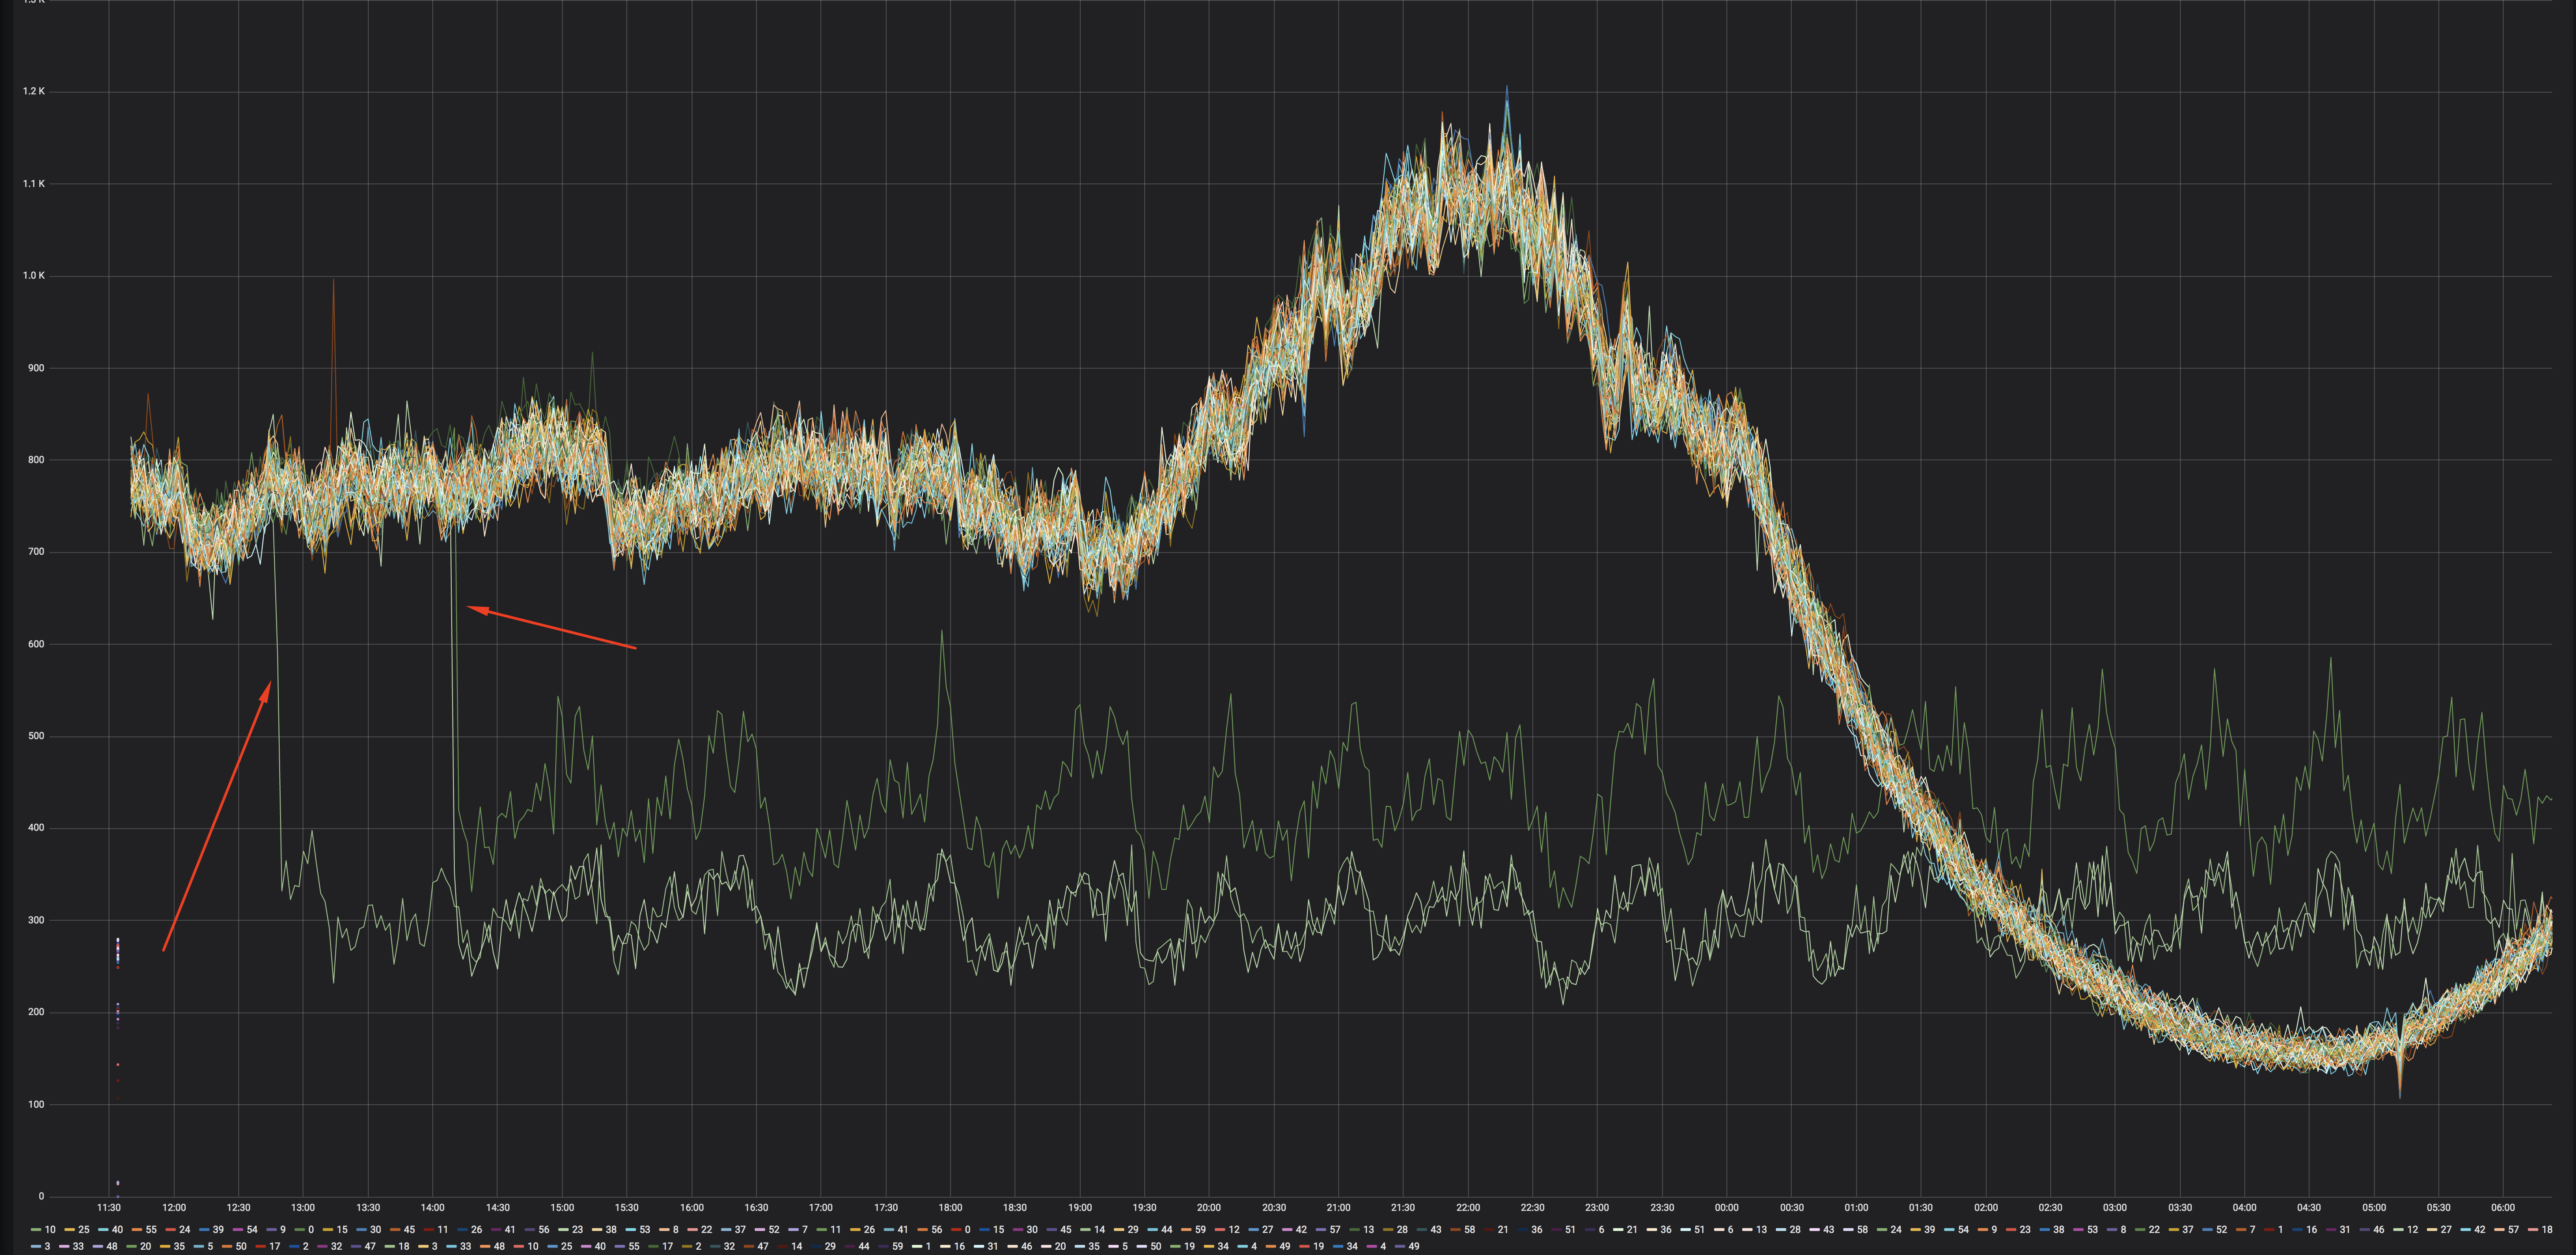Toggle light green series 18 in second row
Screen dimensions: 2576x1255
(x=404, y=1246)
